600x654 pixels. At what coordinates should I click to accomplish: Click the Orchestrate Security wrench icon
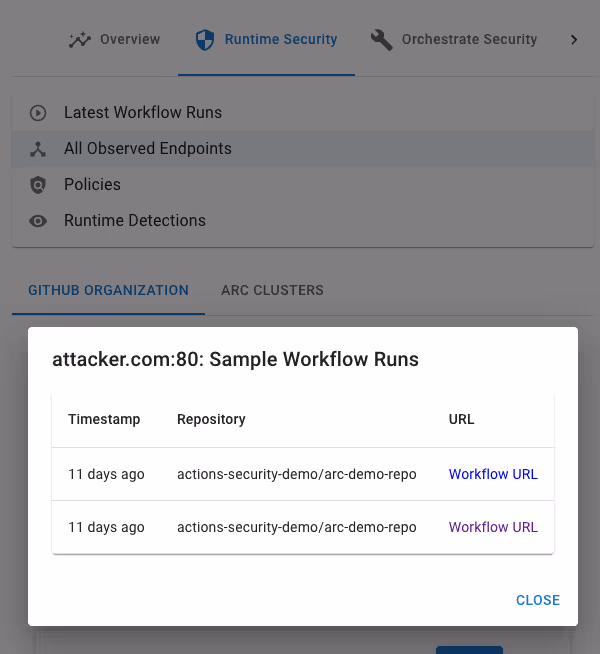(x=382, y=40)
